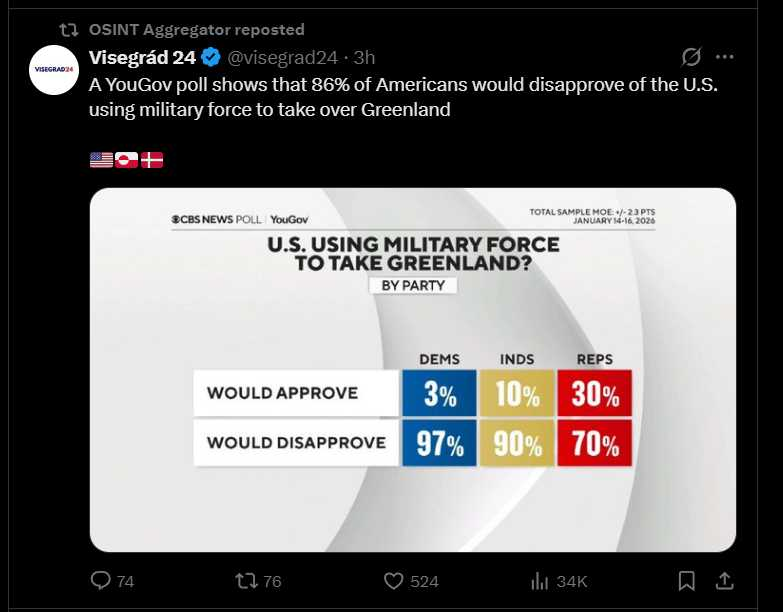
Task: Like the Visegrád 24 post
Action: point(394,581)
